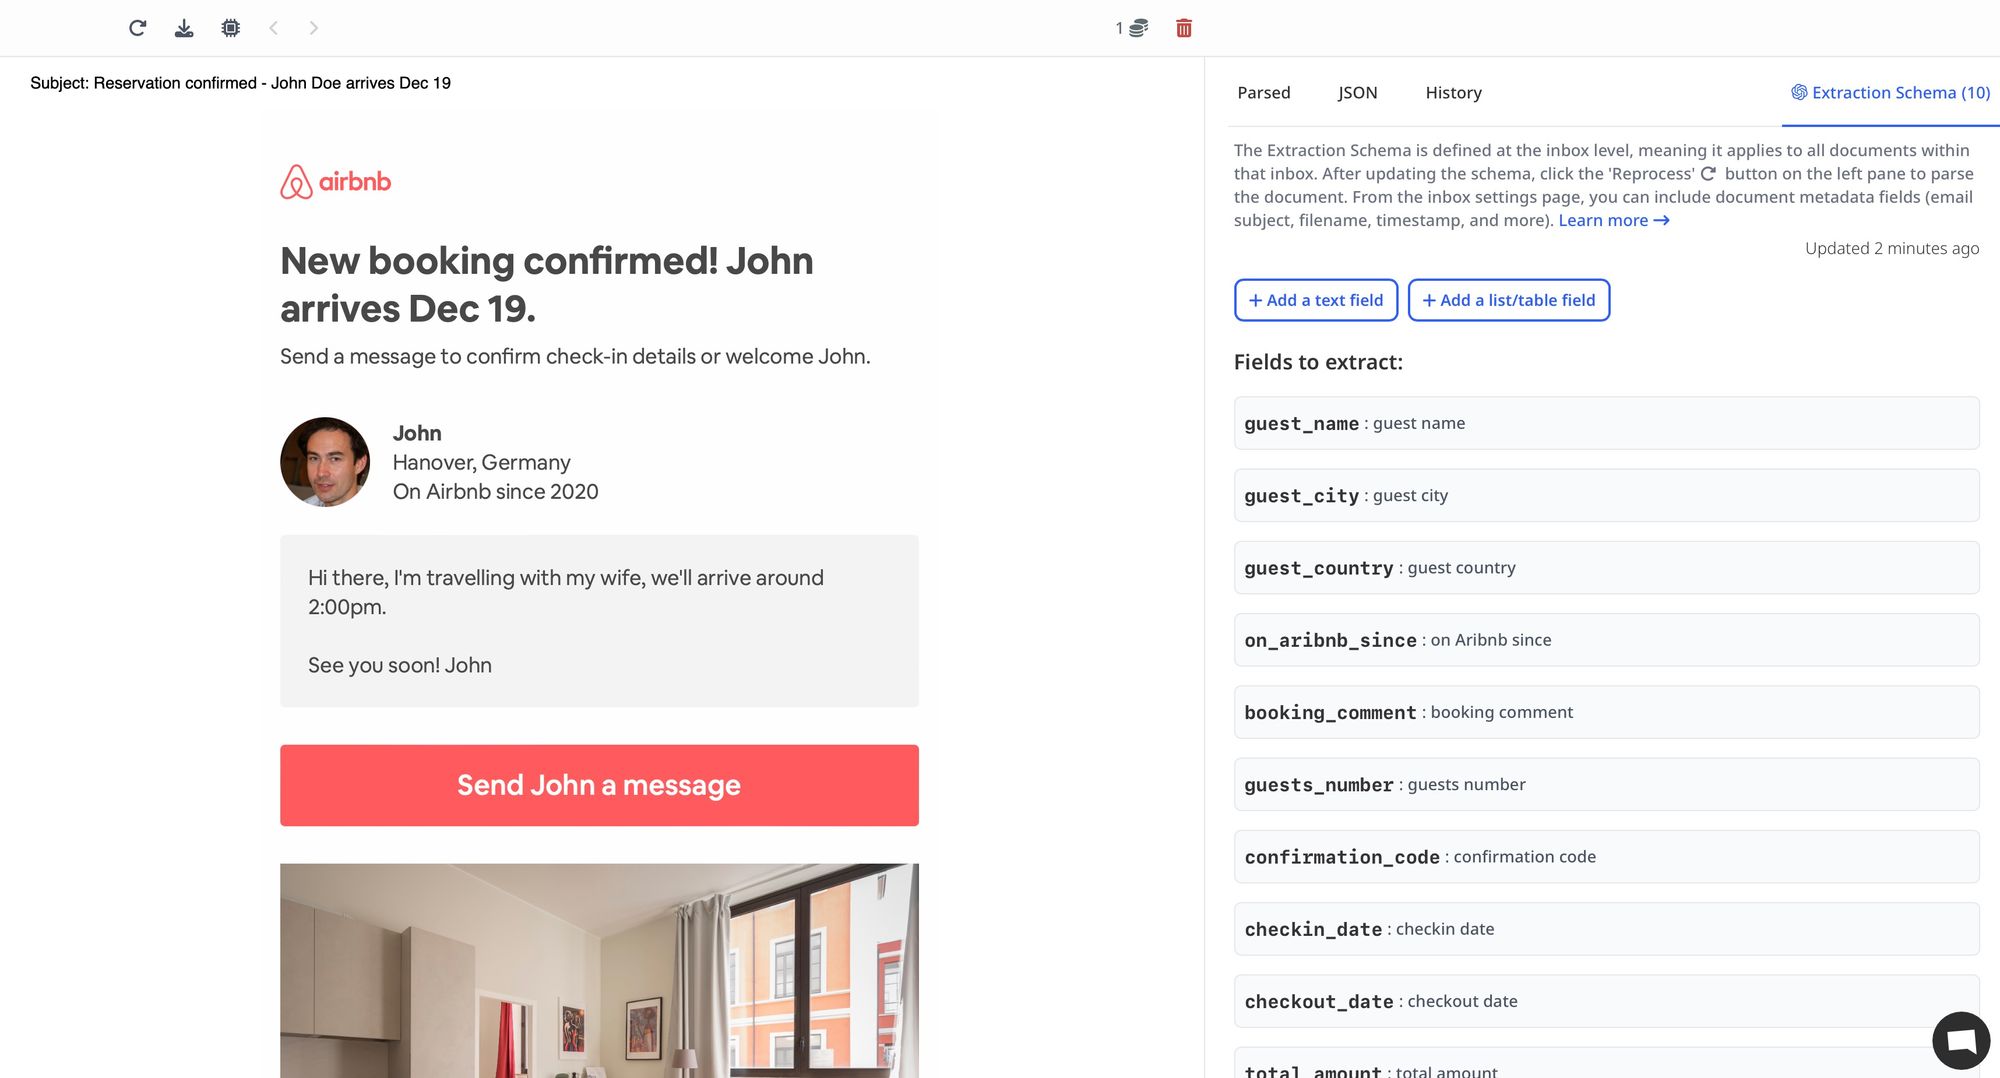Delete document with red trash icon
Image resolution: width=2000 pixels, height=1078 pixels.
[1184, 28]
